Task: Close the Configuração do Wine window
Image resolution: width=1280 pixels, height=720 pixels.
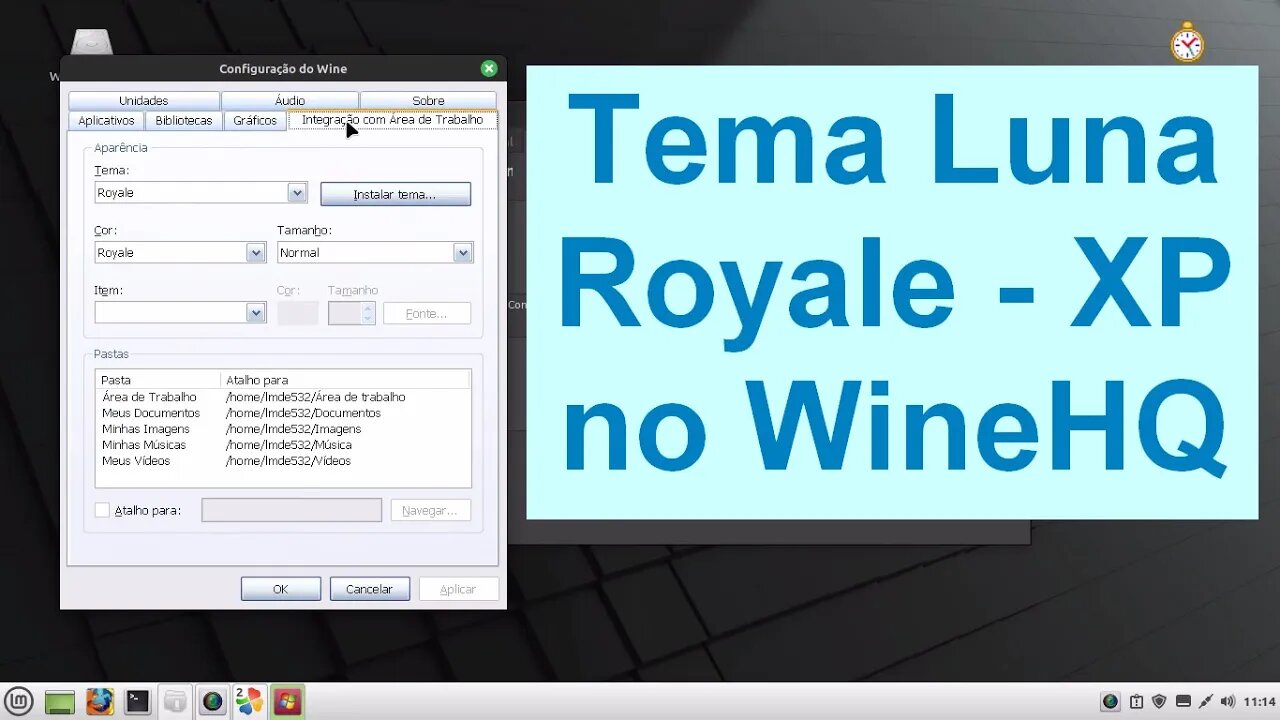Action: click(488, 69)
